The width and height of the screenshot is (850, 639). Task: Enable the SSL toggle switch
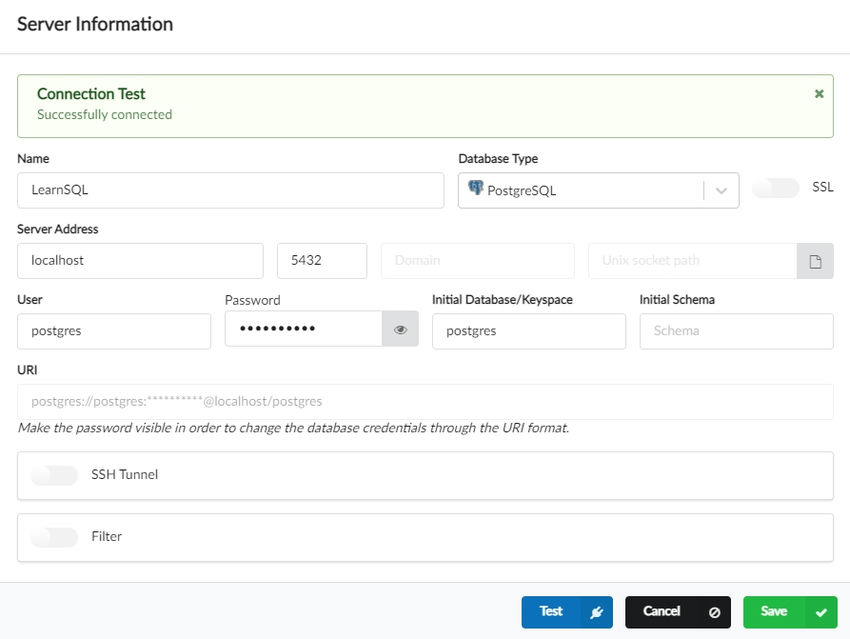[776, 188]
